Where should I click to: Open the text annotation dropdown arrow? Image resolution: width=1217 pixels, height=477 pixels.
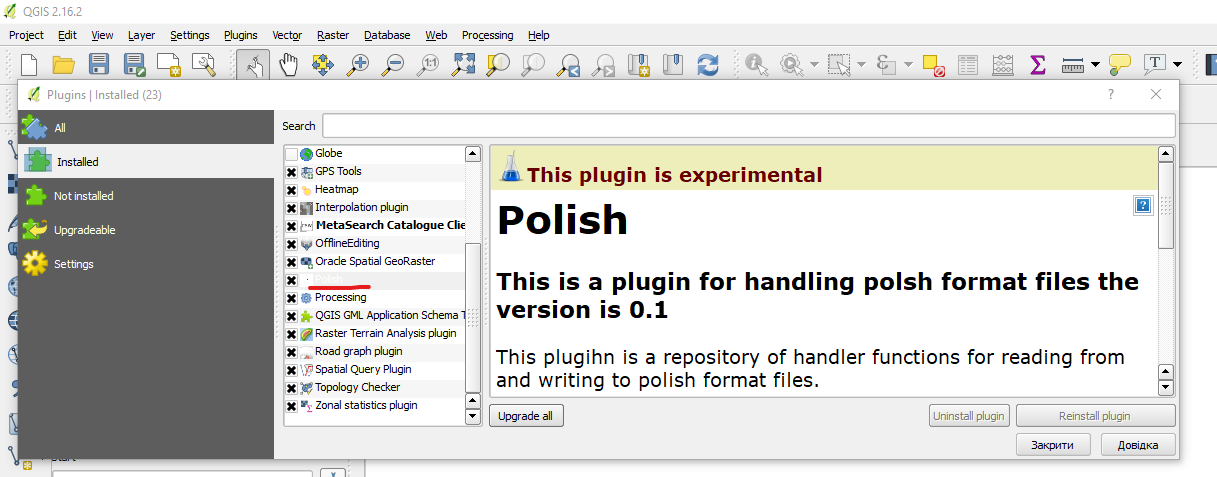pos(1177,65)
